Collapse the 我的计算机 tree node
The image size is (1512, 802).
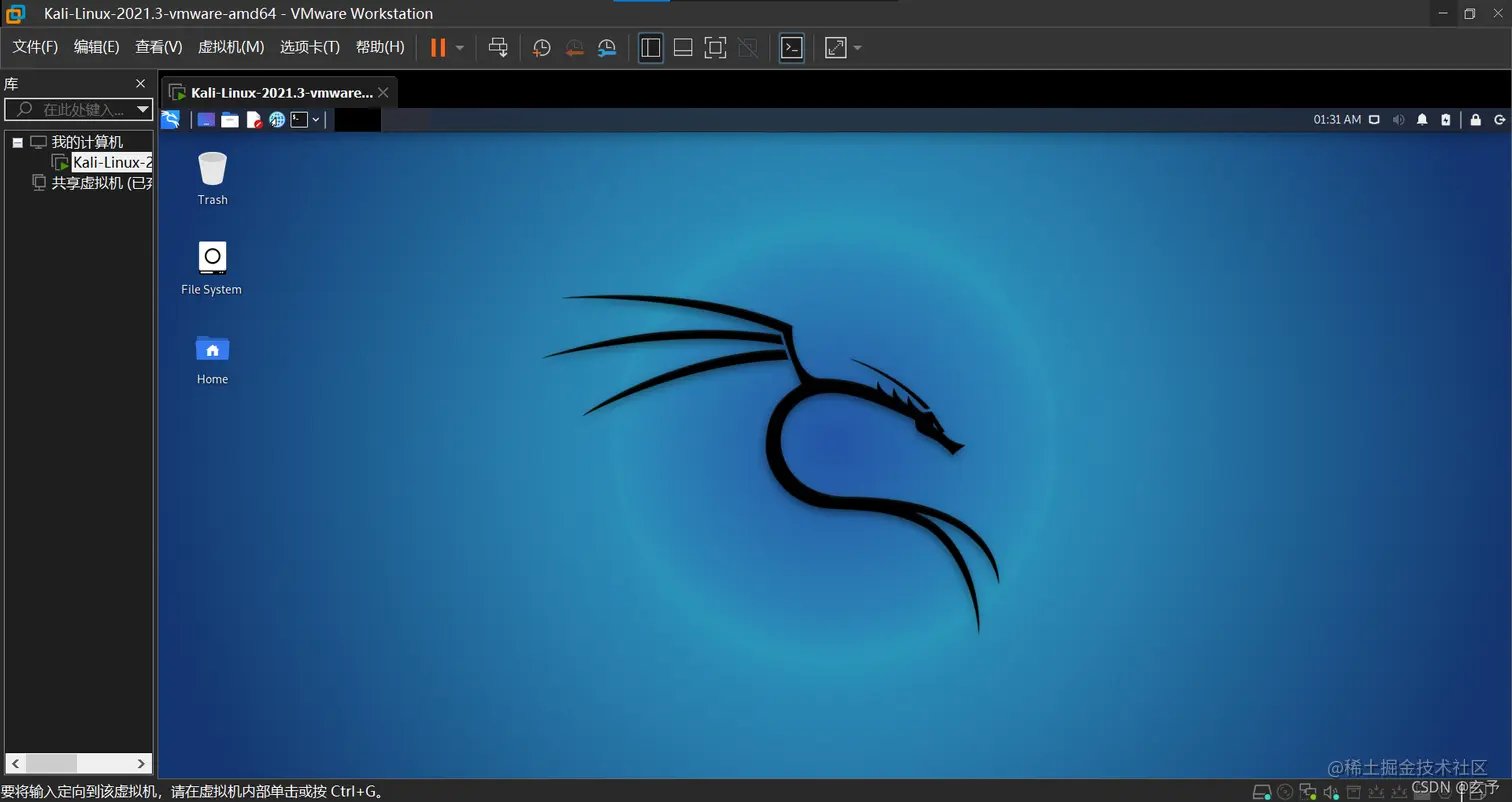tap(17, 142)
